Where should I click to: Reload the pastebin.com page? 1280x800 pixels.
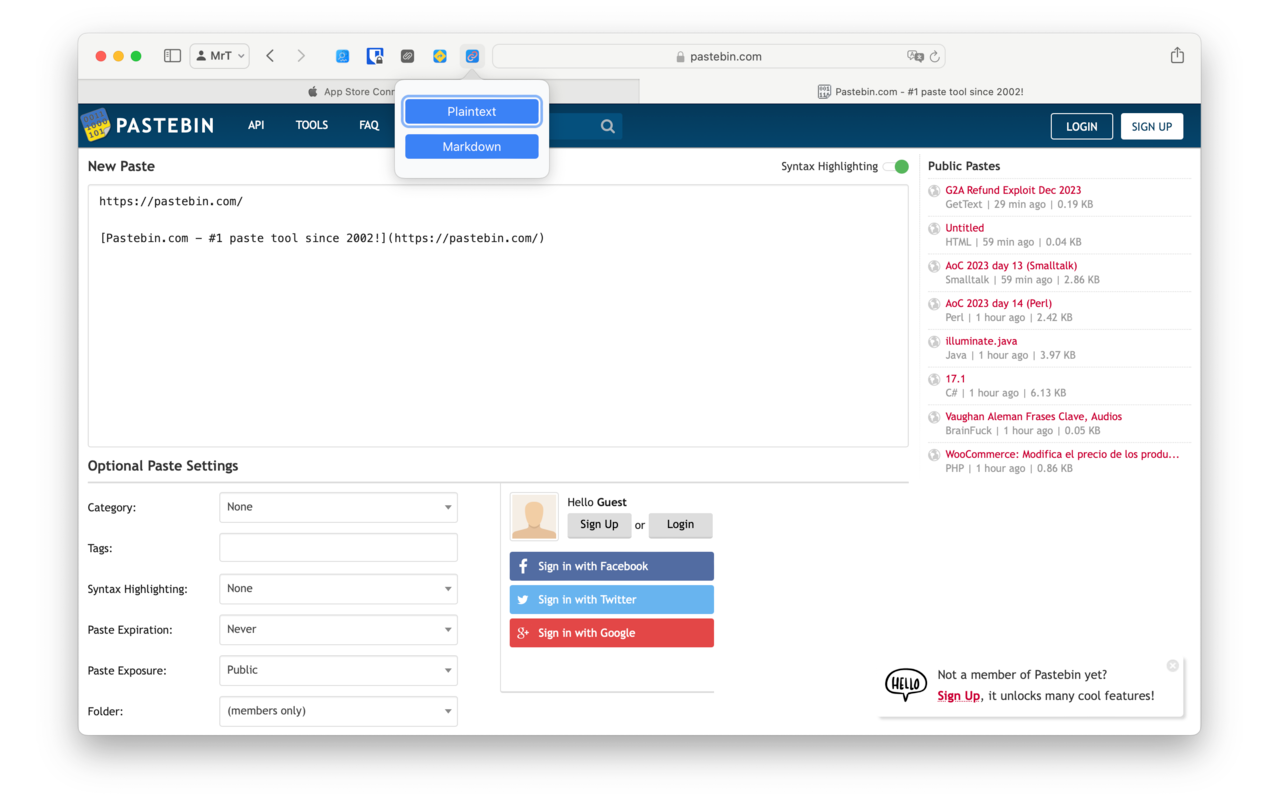pos(935,56)
